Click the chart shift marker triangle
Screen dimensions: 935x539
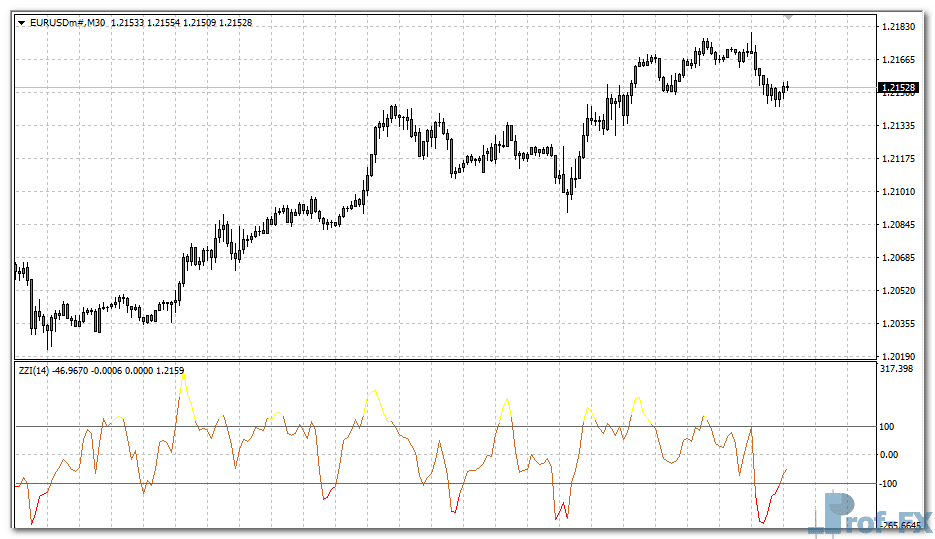(789, 17)
